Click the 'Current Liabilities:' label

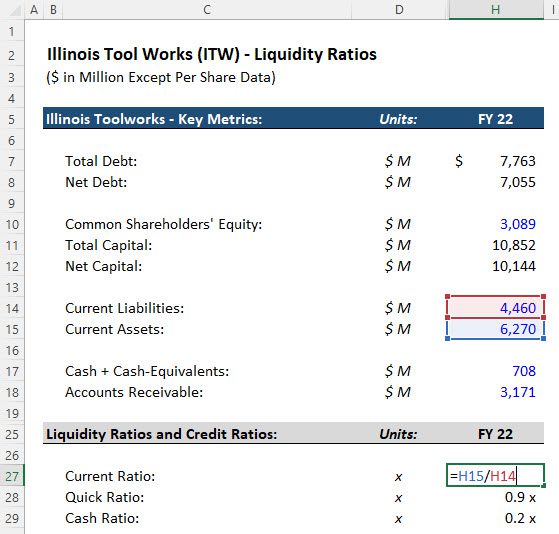(x=125, y=308)
